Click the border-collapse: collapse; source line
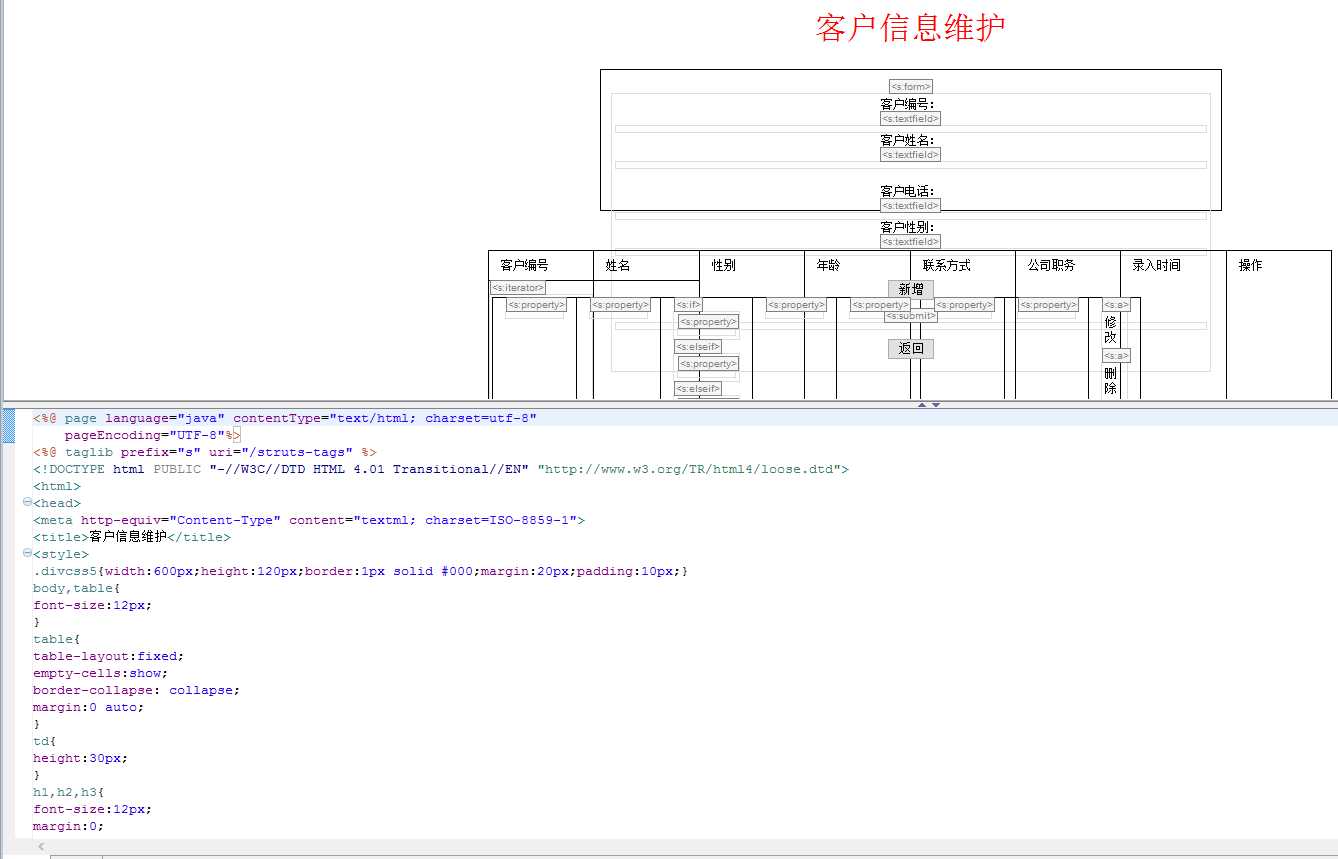The image size is (1338, 859). (137, 690)
